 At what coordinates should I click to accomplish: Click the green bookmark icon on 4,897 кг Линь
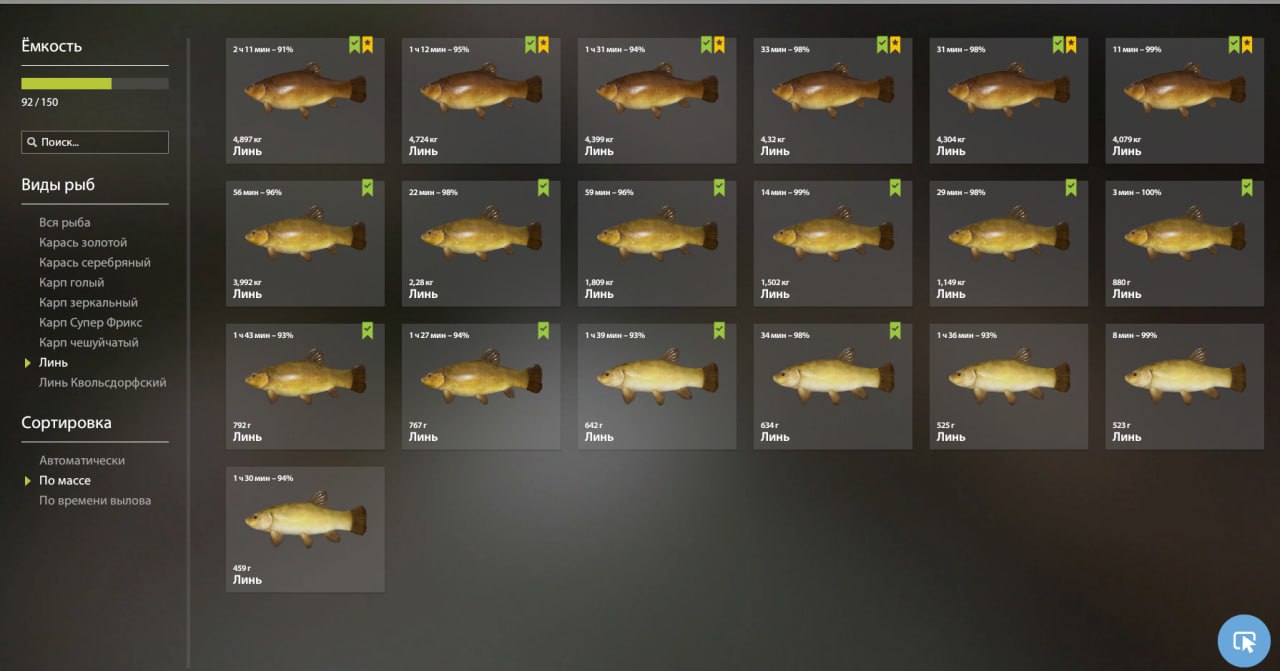(x=355, y=45)
